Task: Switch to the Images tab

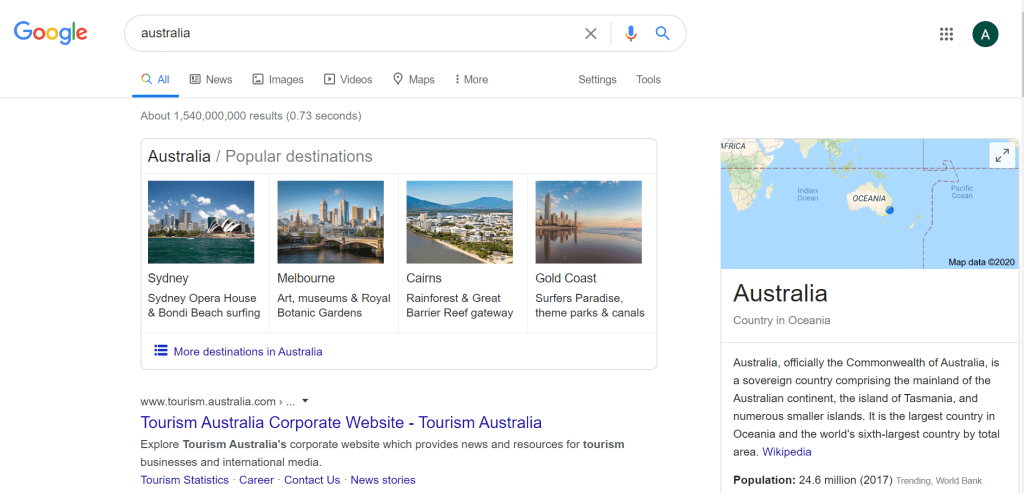Action: (x=278, y=80)
